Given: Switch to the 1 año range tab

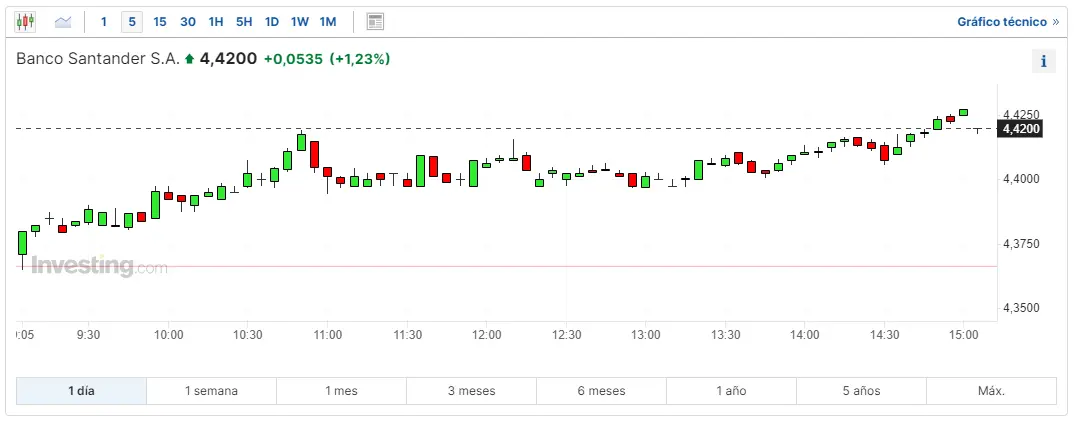Looking at the screenshot, I should click(x=732, y=391).
